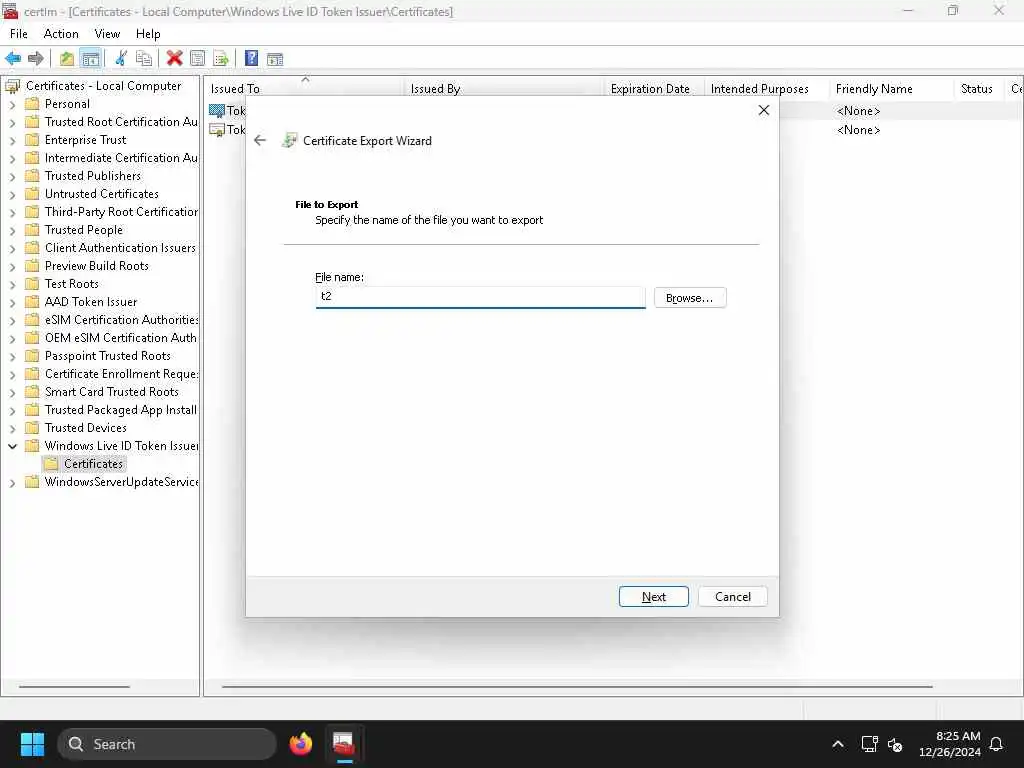This screenshot has height=768, width=1024.
Task: Sort by Status column header
Action: [x=977, y=89]
